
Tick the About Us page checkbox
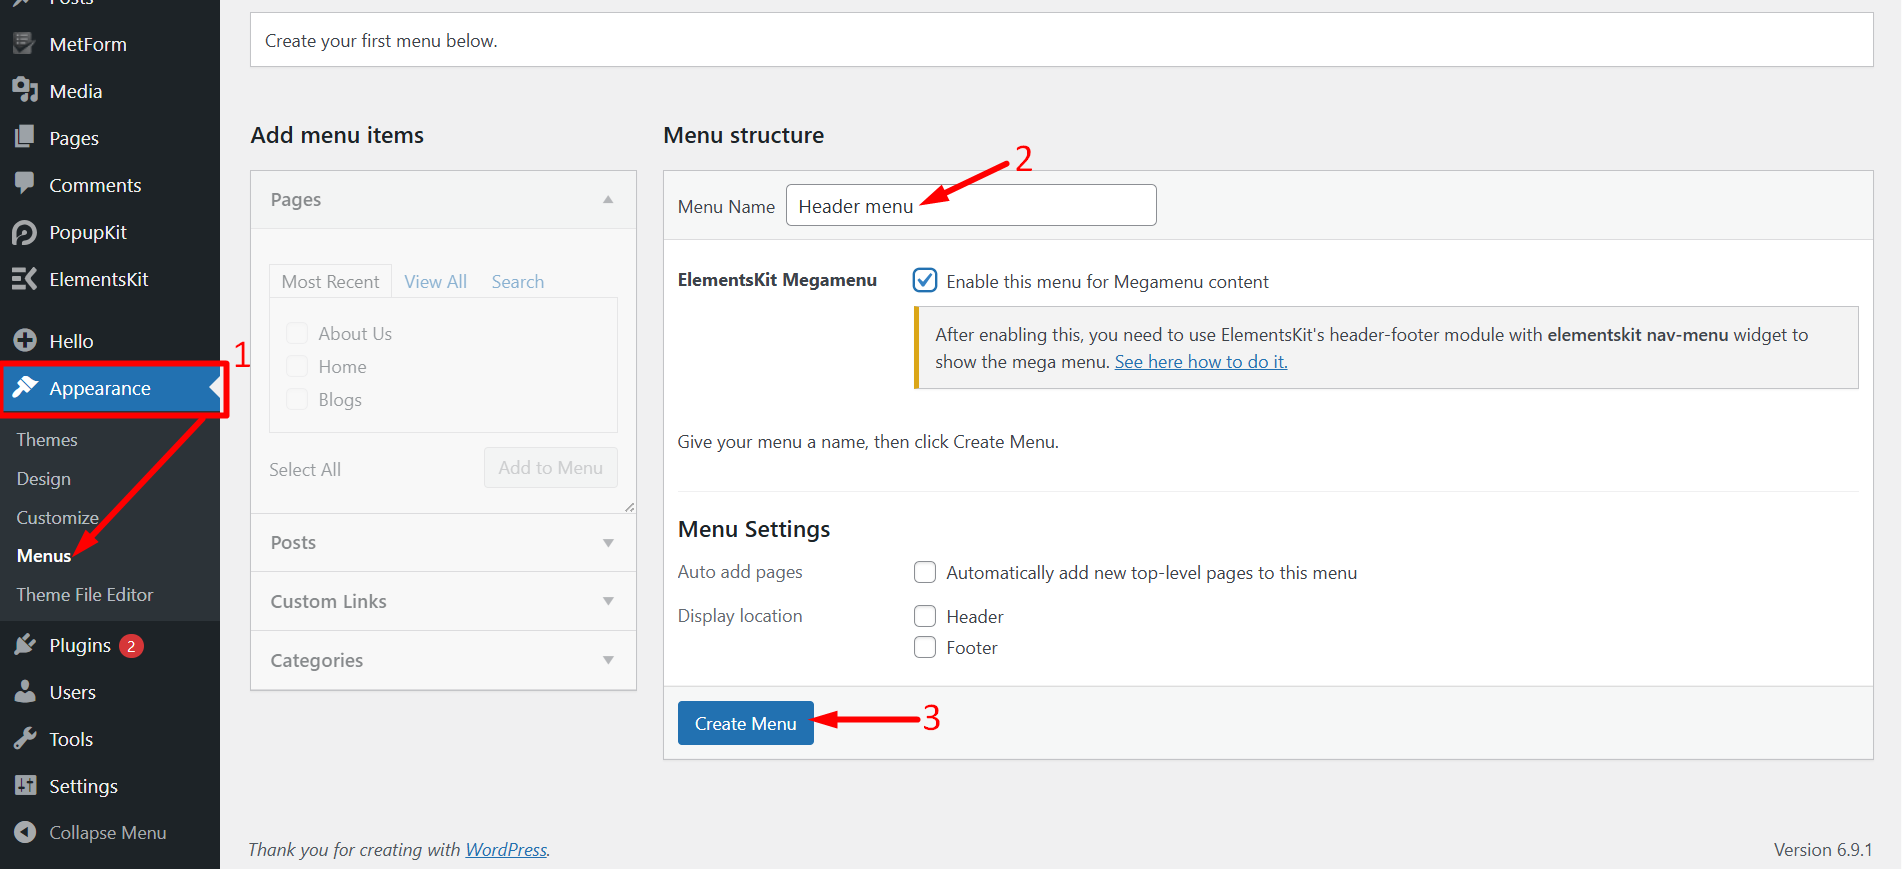[297, 333]
